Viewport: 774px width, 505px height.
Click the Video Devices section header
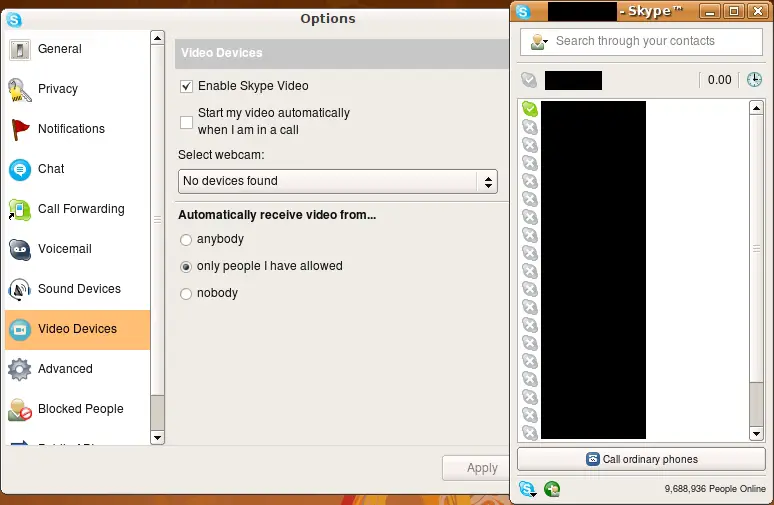(x=342, y=53)
